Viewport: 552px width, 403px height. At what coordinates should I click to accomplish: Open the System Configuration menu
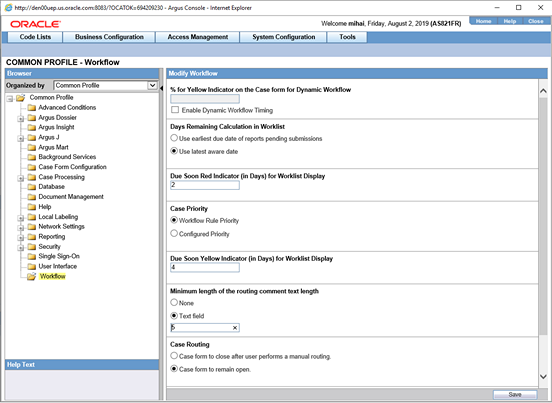(x=283, y=37)
